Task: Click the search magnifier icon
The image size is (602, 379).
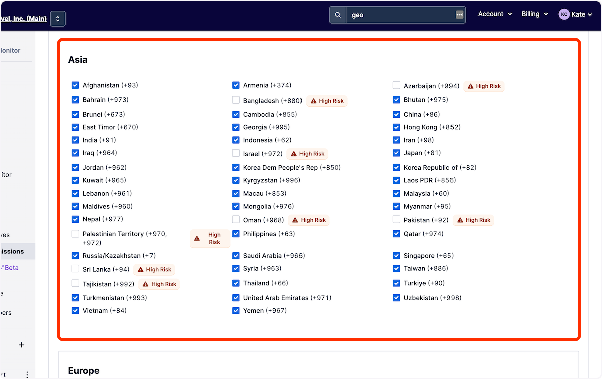Action: [x=337, y=15]
